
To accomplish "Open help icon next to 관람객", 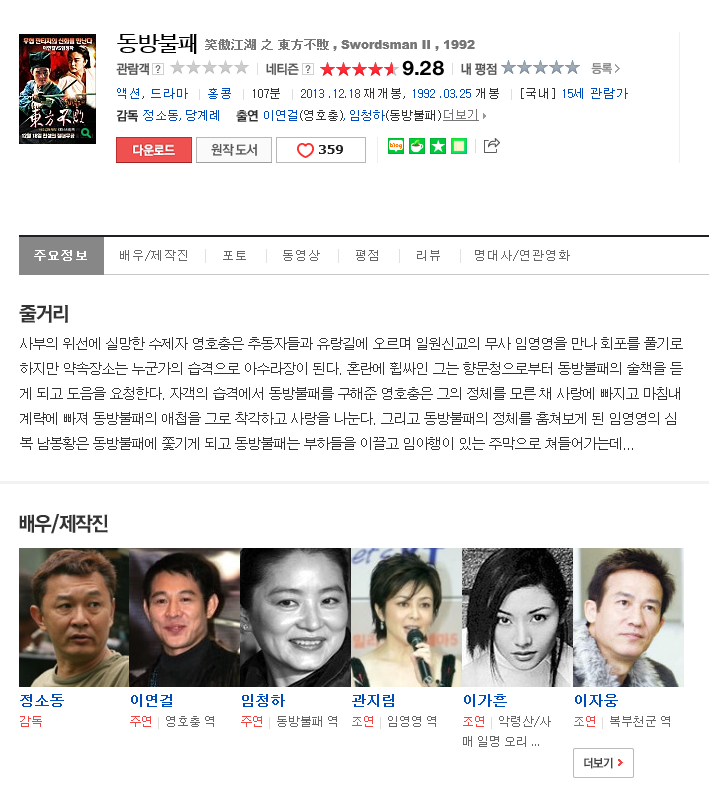I will pyautogui.click(x=158, y=69).
